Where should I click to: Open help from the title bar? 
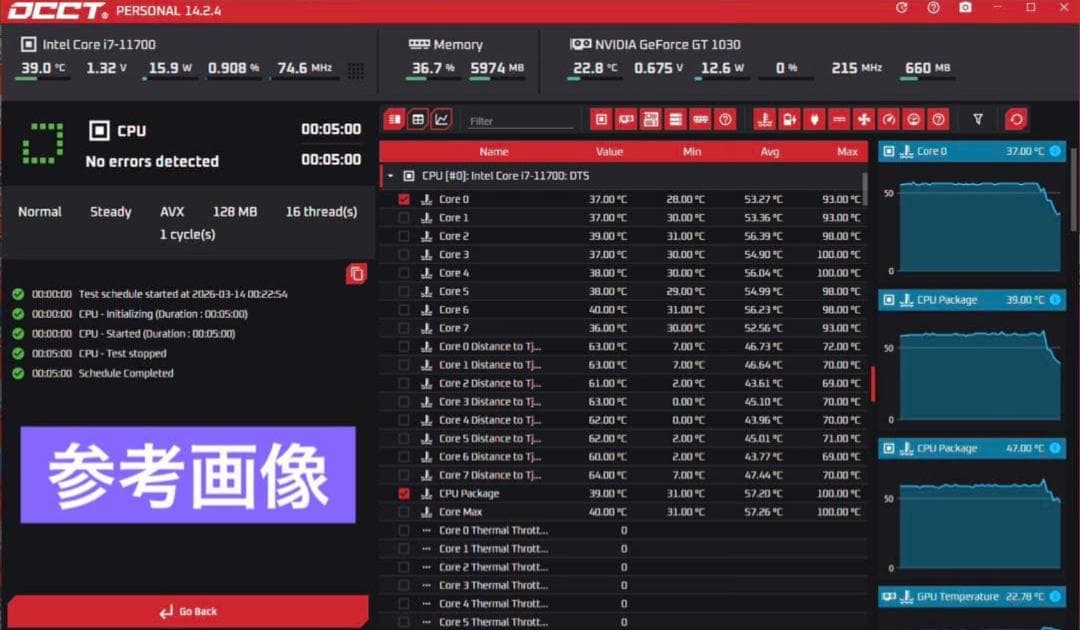[x=933, y=8]
